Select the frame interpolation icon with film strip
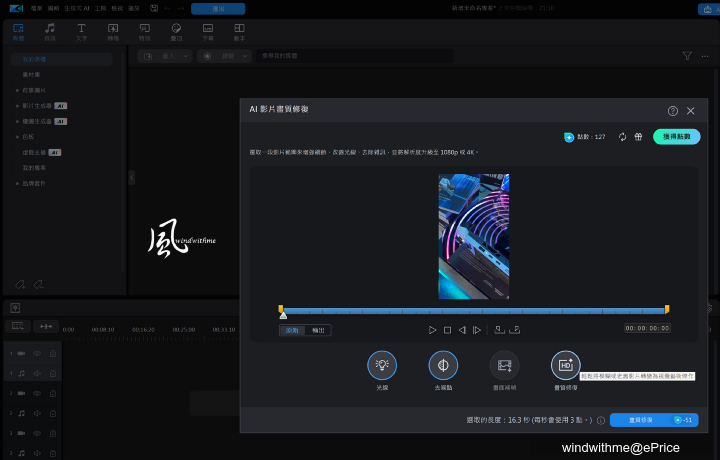Screen dimensions: 720x460 (x=504, y=365)
